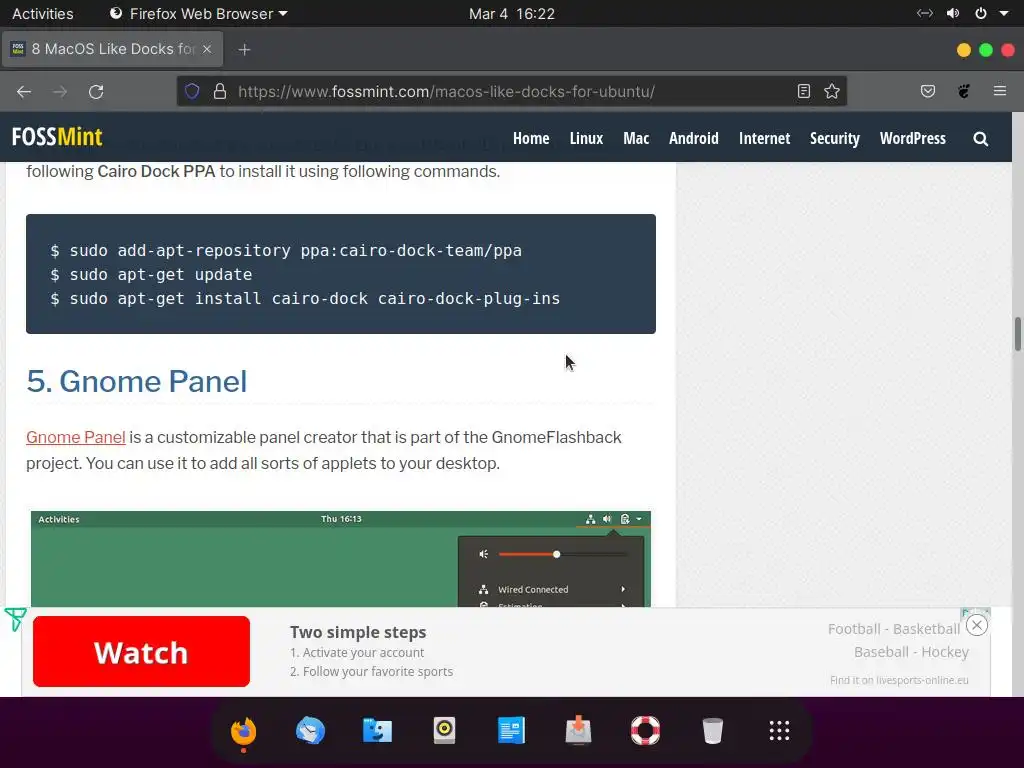Close the 8 MacOS Like Docks tab

coord(207,49)
